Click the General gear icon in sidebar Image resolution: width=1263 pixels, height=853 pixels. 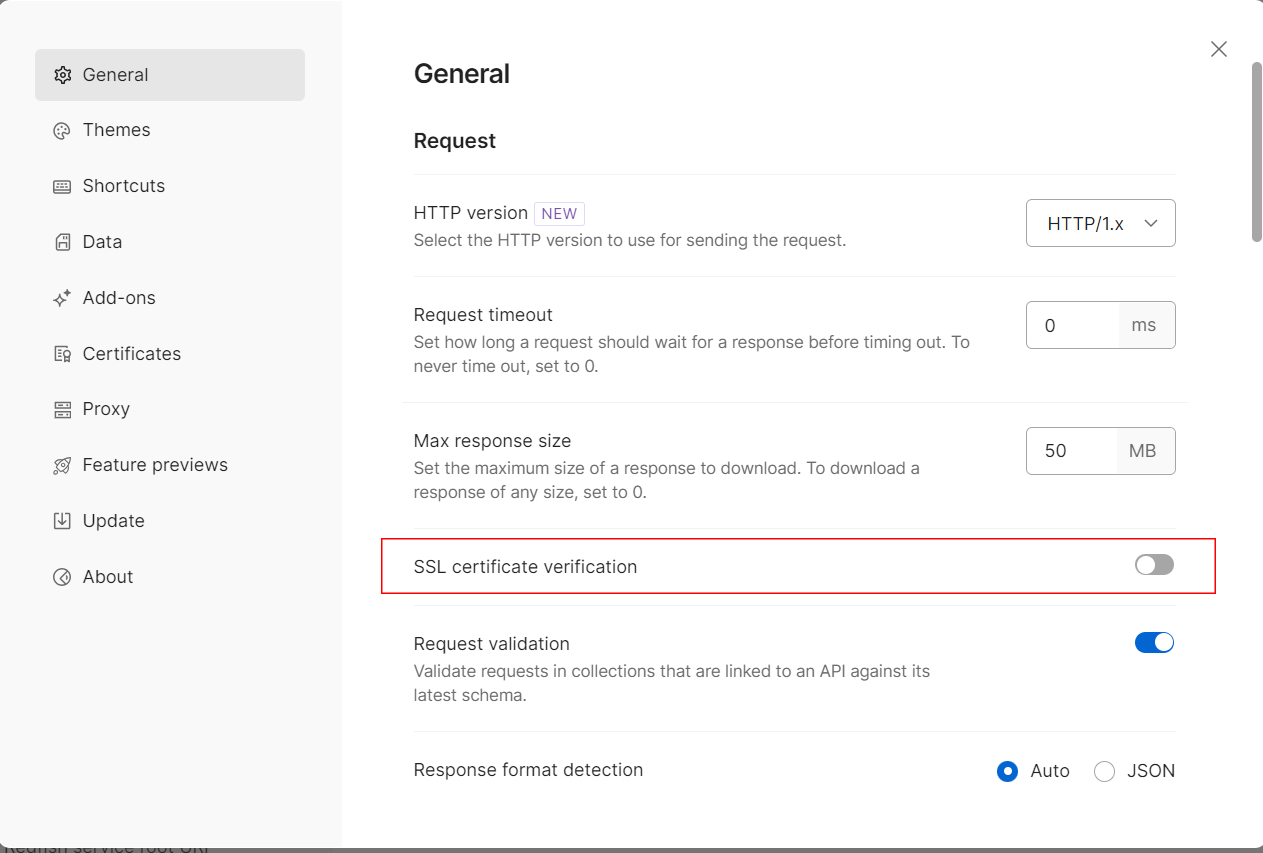click(62, 75)
